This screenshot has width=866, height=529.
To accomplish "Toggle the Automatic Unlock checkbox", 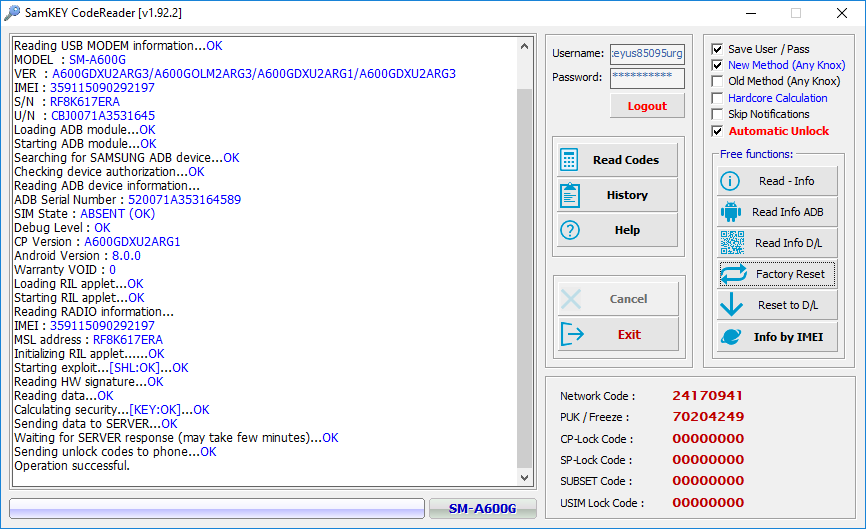I will 717,131.
